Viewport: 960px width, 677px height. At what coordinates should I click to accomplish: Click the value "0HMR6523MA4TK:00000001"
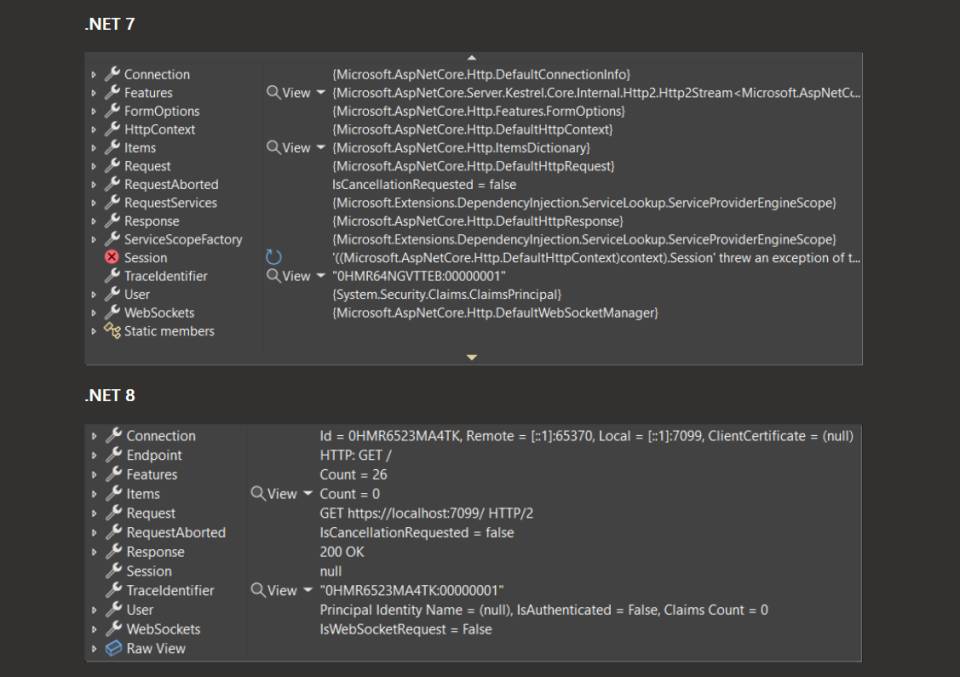point(411,591)
